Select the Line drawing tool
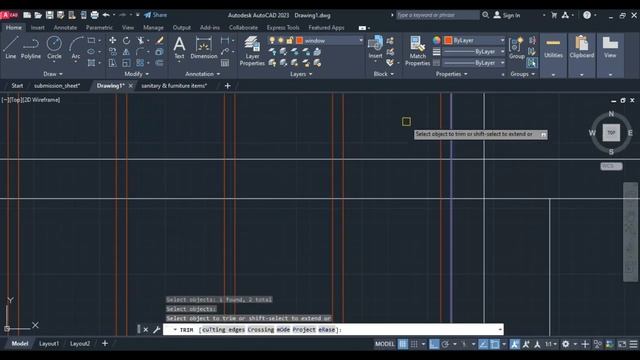The image size is (640, 360). coord(11,48)
